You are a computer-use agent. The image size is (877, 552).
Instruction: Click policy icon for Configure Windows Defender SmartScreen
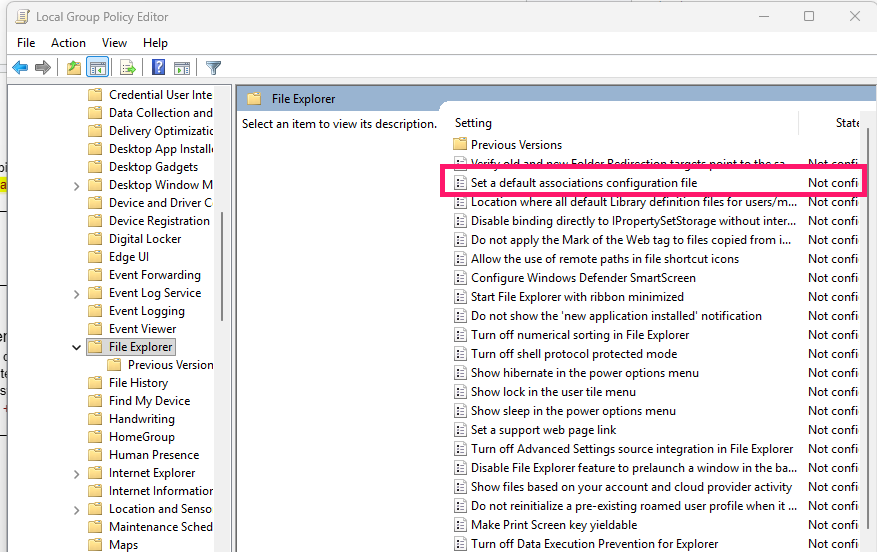(x=460, y=278)
